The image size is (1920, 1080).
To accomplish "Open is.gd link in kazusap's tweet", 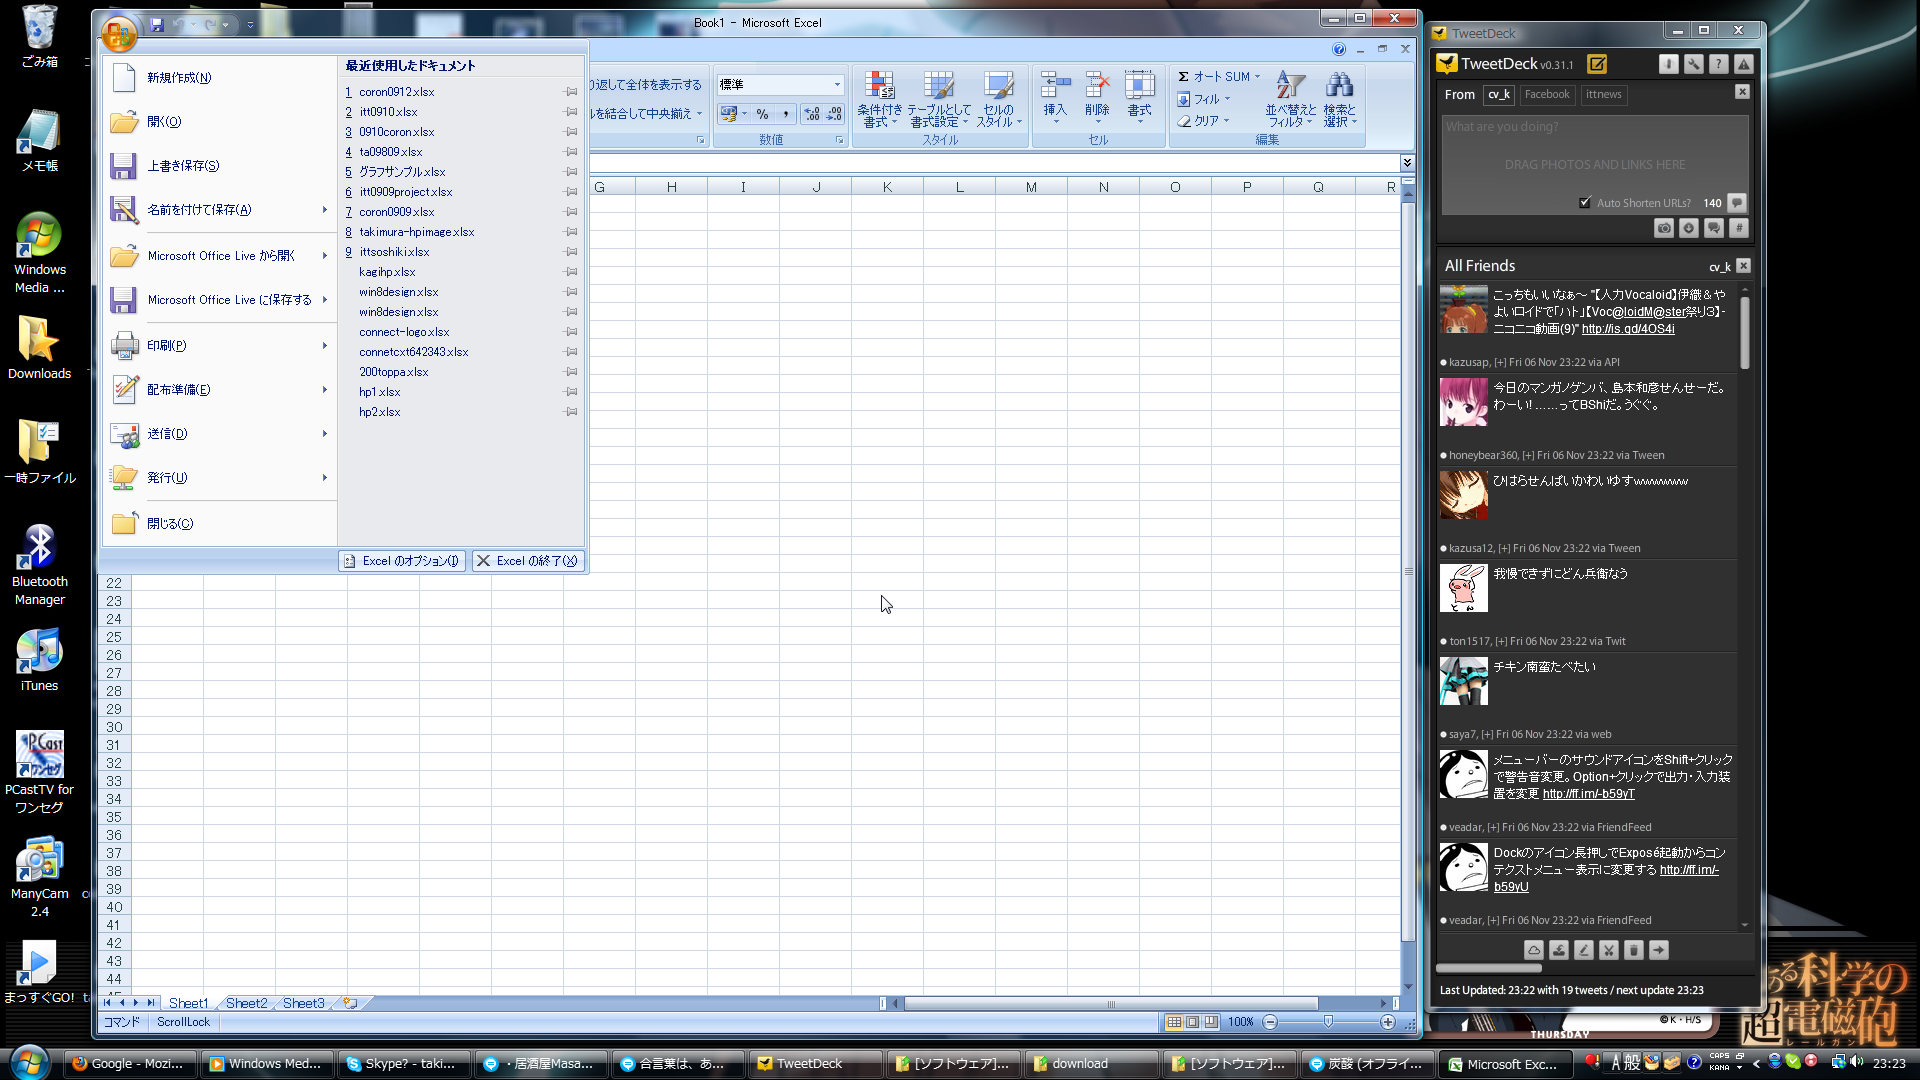I will click(1628, 329).
